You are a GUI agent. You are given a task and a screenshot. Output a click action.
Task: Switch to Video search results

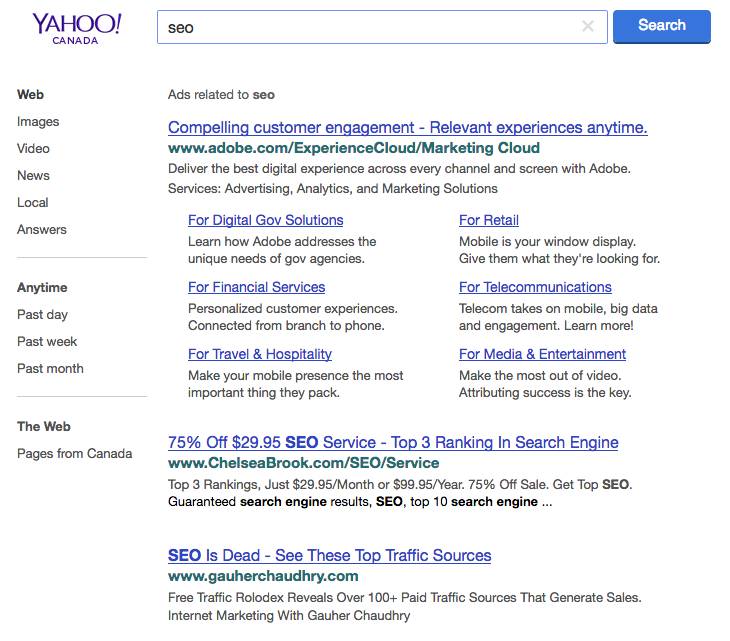click(x=33, y=149)
